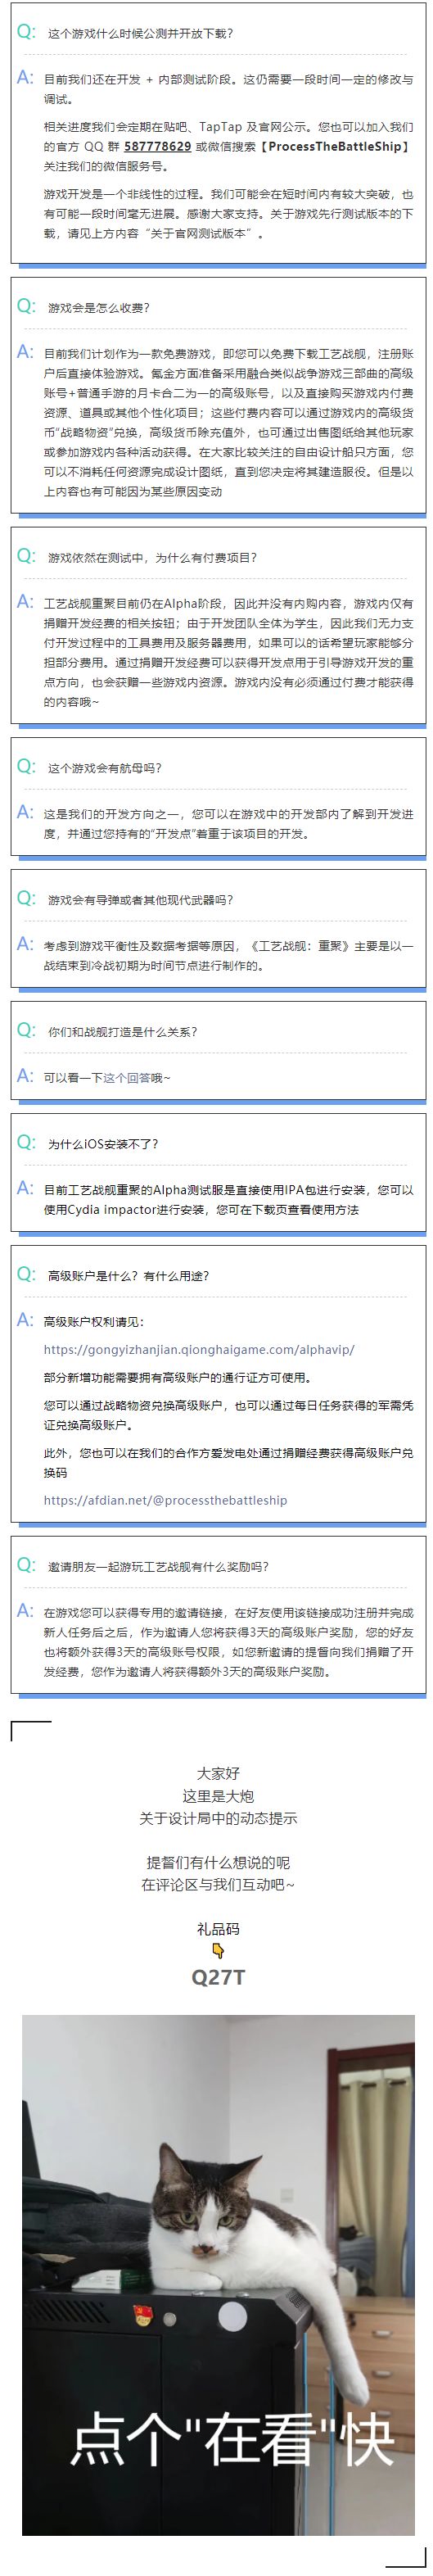
Task: Click the QQ group number 587778629
Action: 158,146
